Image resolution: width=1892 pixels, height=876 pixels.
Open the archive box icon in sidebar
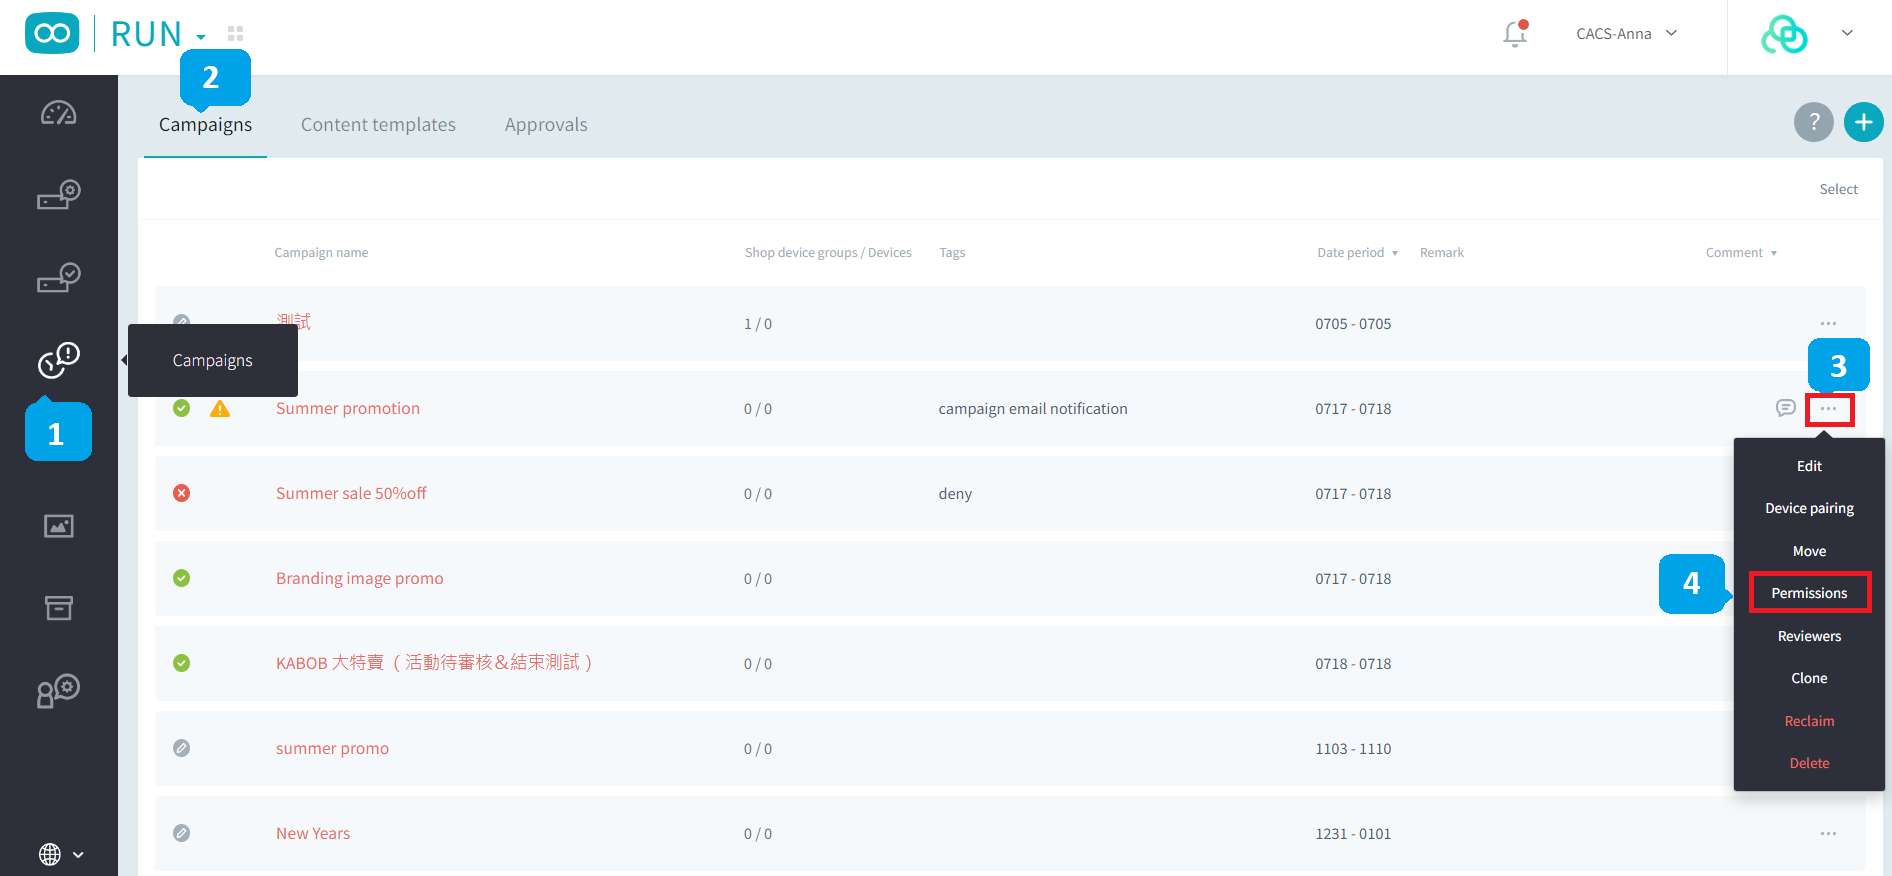coord(58,608)
